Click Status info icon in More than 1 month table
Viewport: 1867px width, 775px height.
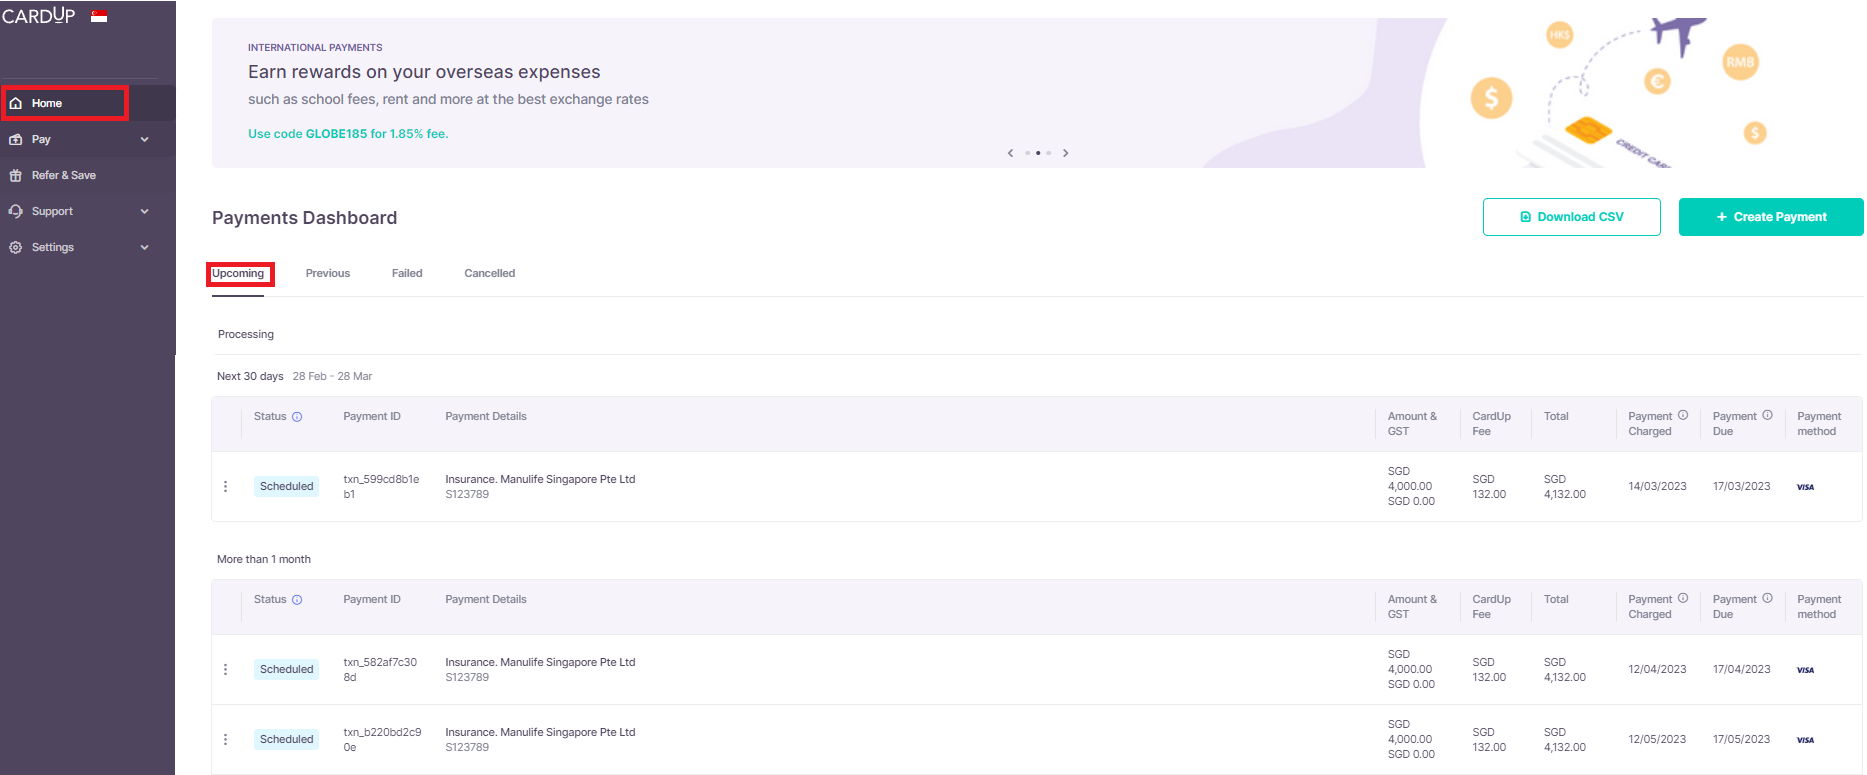(297, 600)
